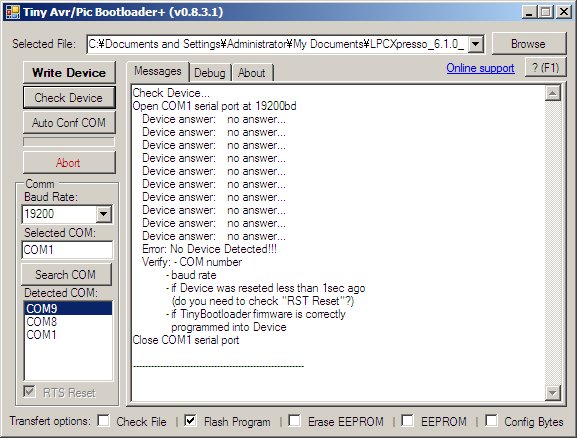Select COM8 in Detected COM list
577x438 pixels.
coord(42,322)
